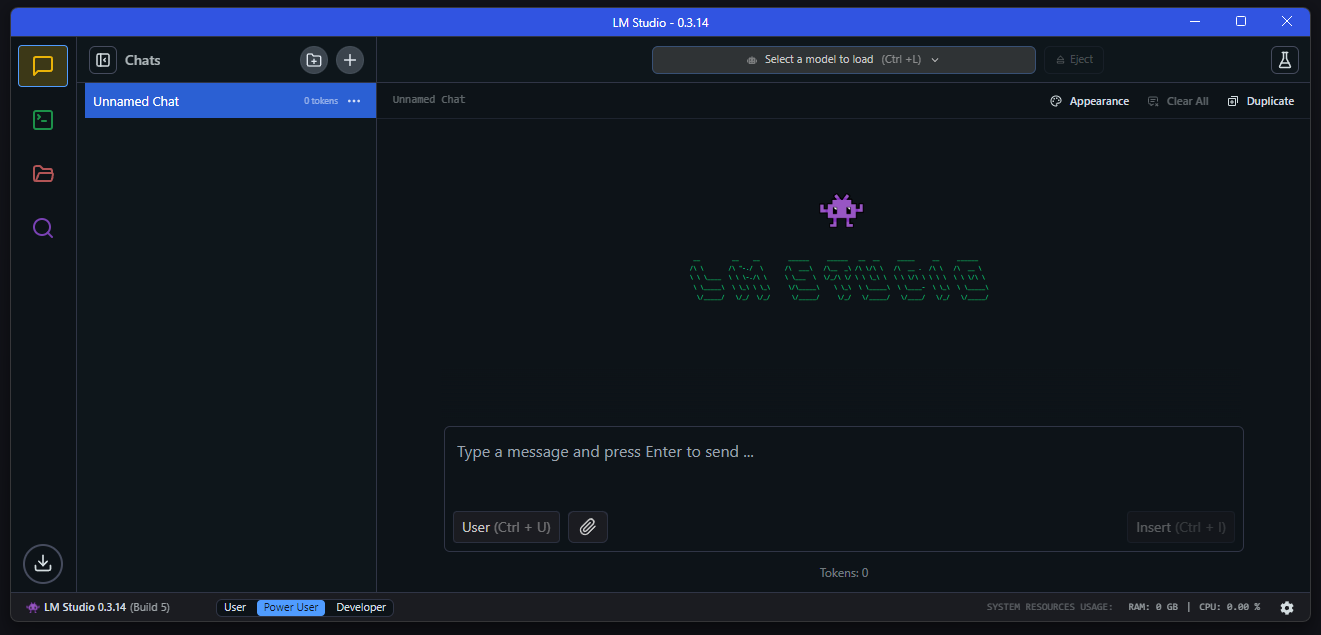The height and width of the screenshot is (635, 1321).
Task: Open app settings gear icon
Action: [x=1287, y=607]
